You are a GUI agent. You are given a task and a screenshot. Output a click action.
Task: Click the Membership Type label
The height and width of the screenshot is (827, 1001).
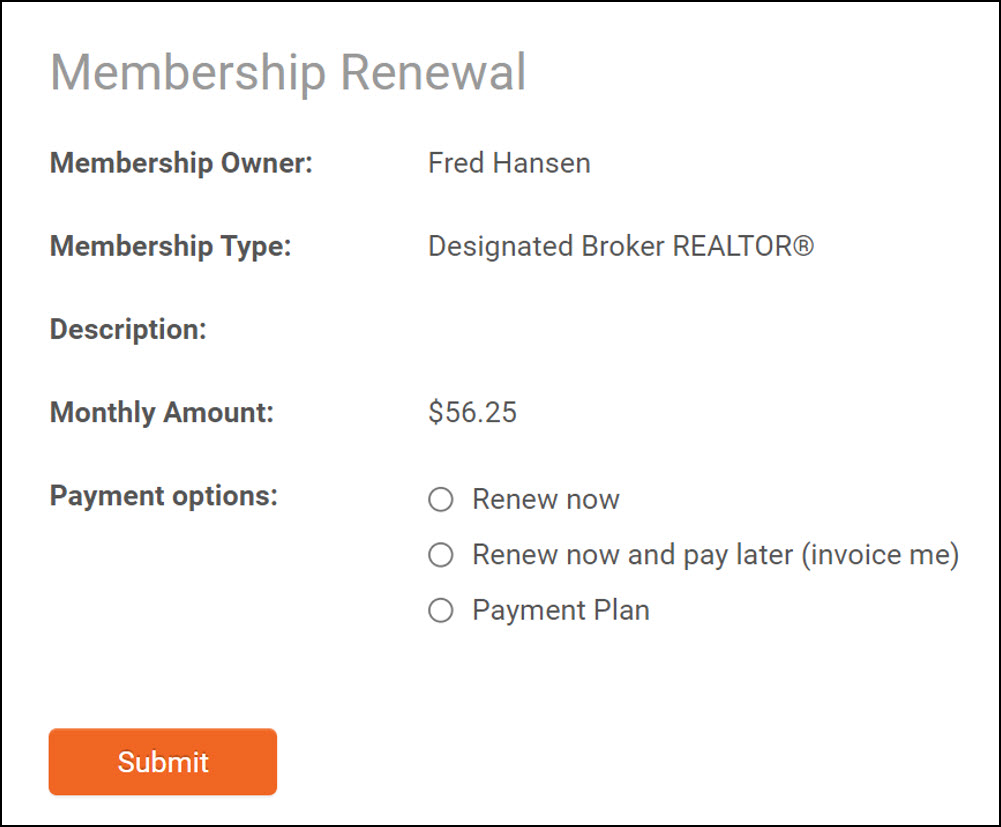click(x=170, y=246)
